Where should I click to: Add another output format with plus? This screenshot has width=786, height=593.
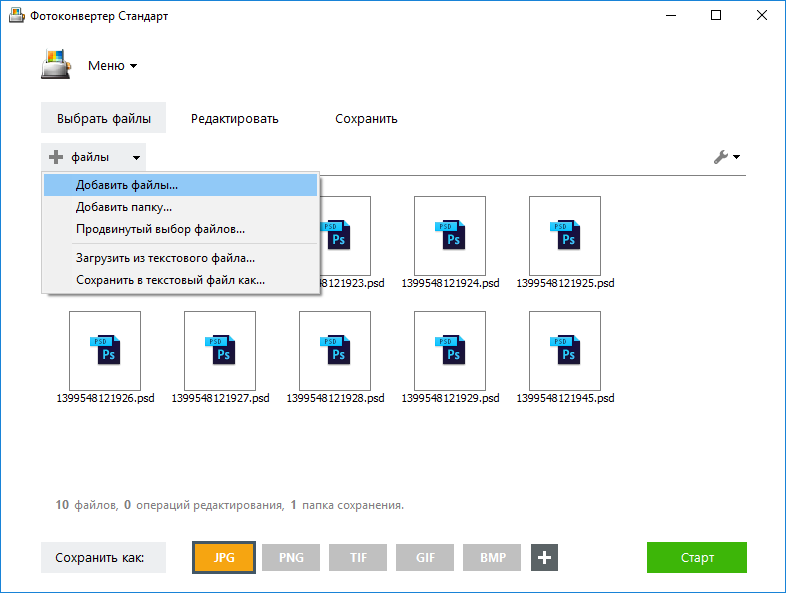click(x=544, y=557)
